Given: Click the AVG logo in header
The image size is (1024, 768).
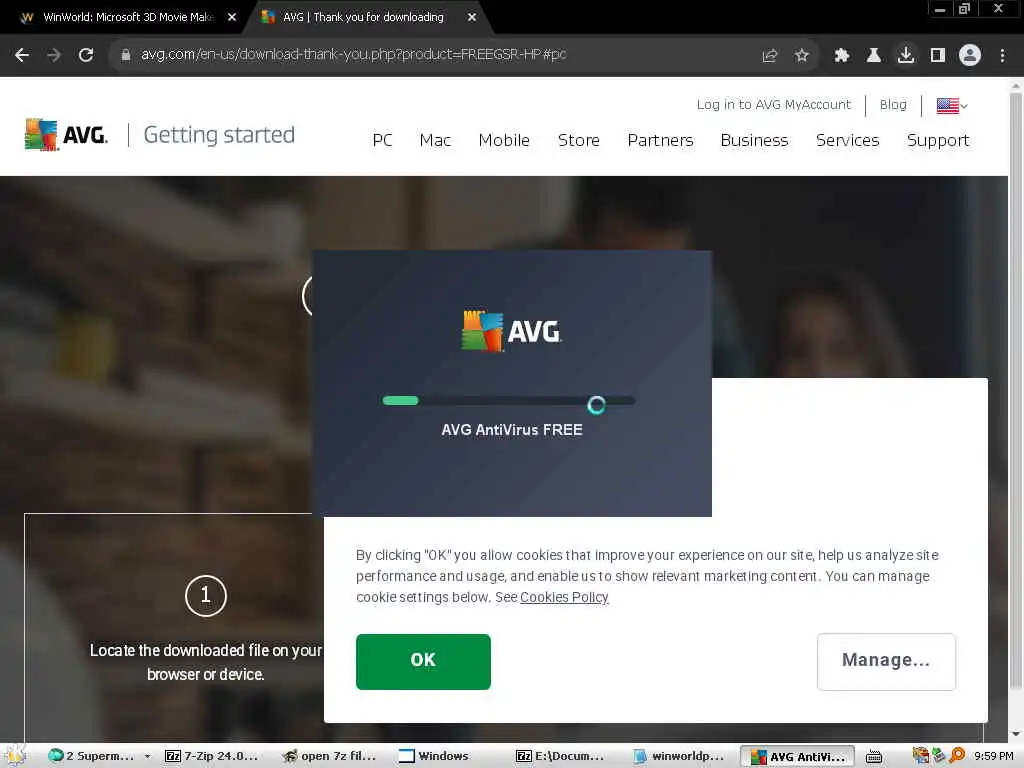Looking at the screenshot, I should [x=66, y=135].
